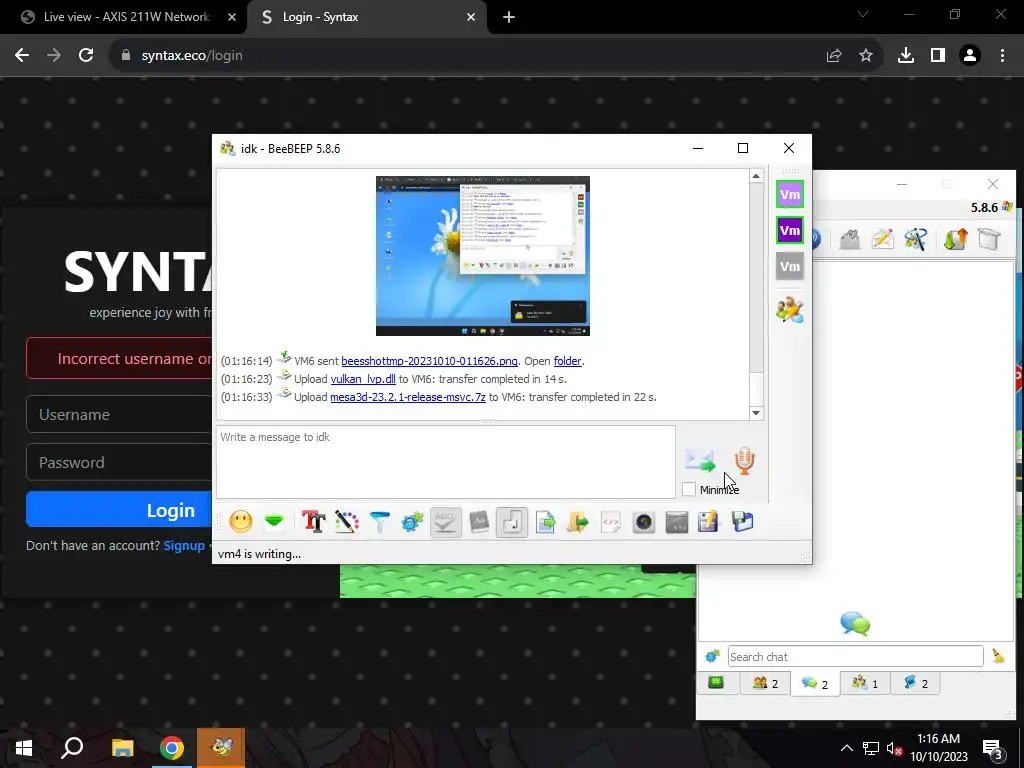Click the screenshot camera icon
1024x768 pixels.
[x=644, y=522]
